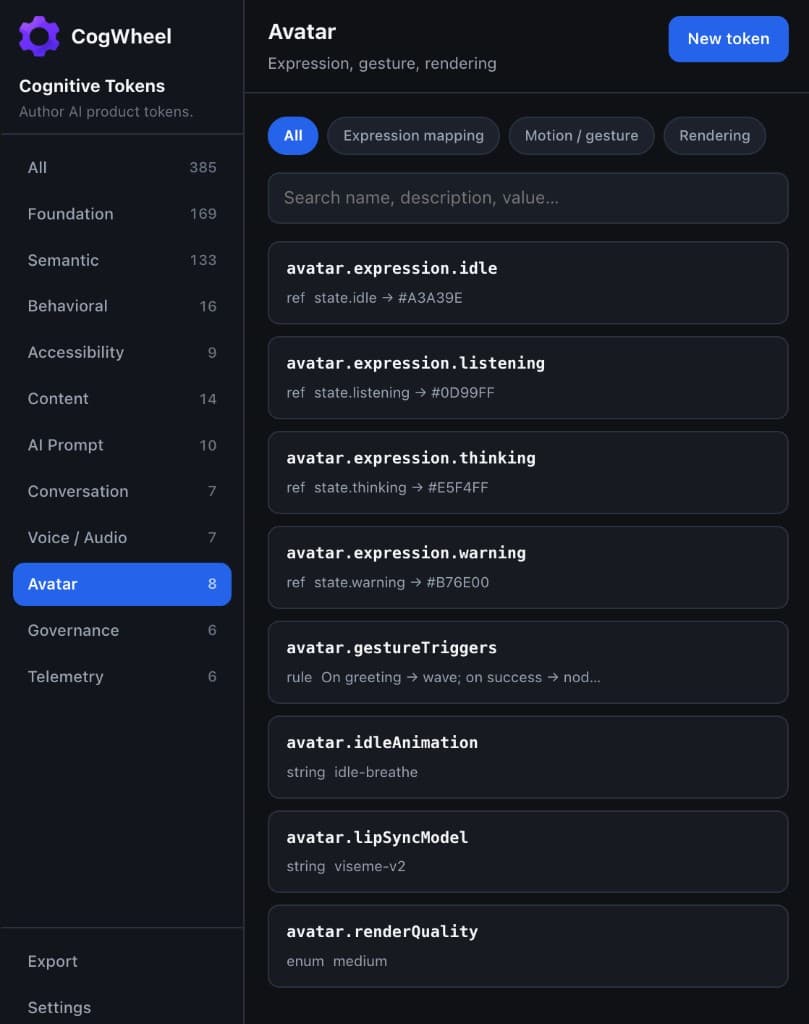Image resolution: width=809 pixels, height=1024 pixels.
Task: Select the All filter chip
Action: pyautogui.click(x=293, y=136)
